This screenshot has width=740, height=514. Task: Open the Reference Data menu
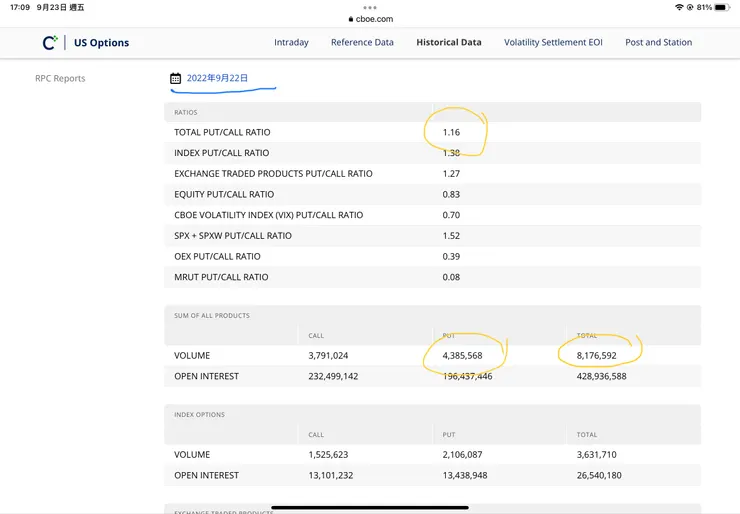pos(362,43)
